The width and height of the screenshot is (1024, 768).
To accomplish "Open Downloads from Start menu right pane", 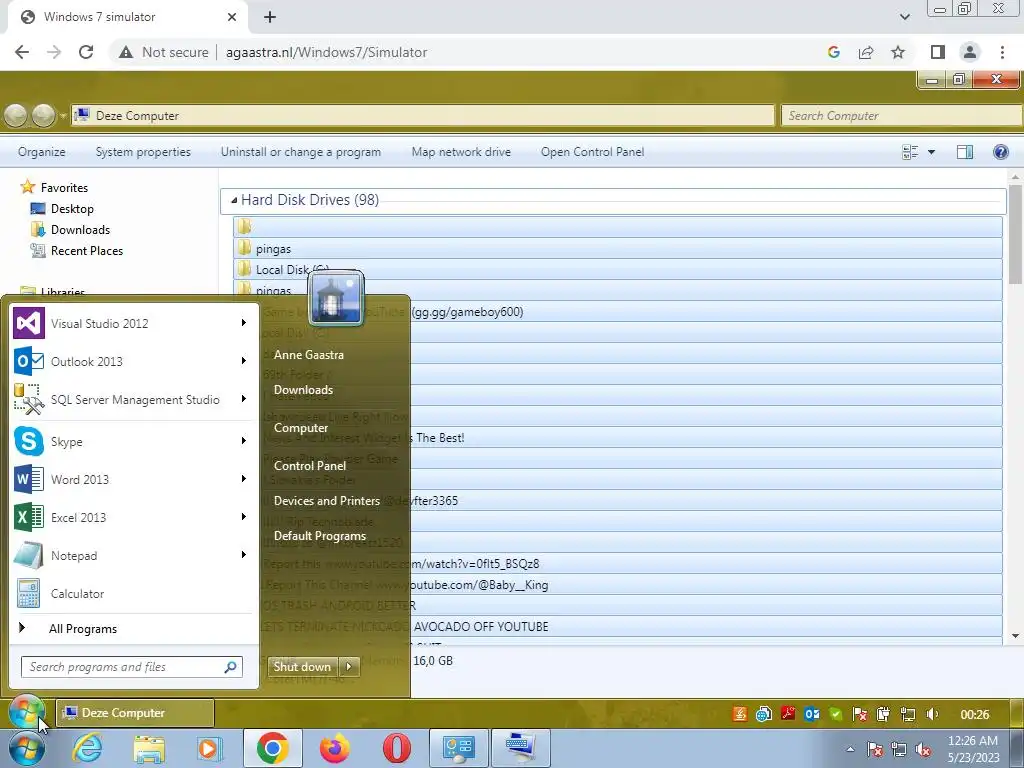I will click(x=303, y=390).
